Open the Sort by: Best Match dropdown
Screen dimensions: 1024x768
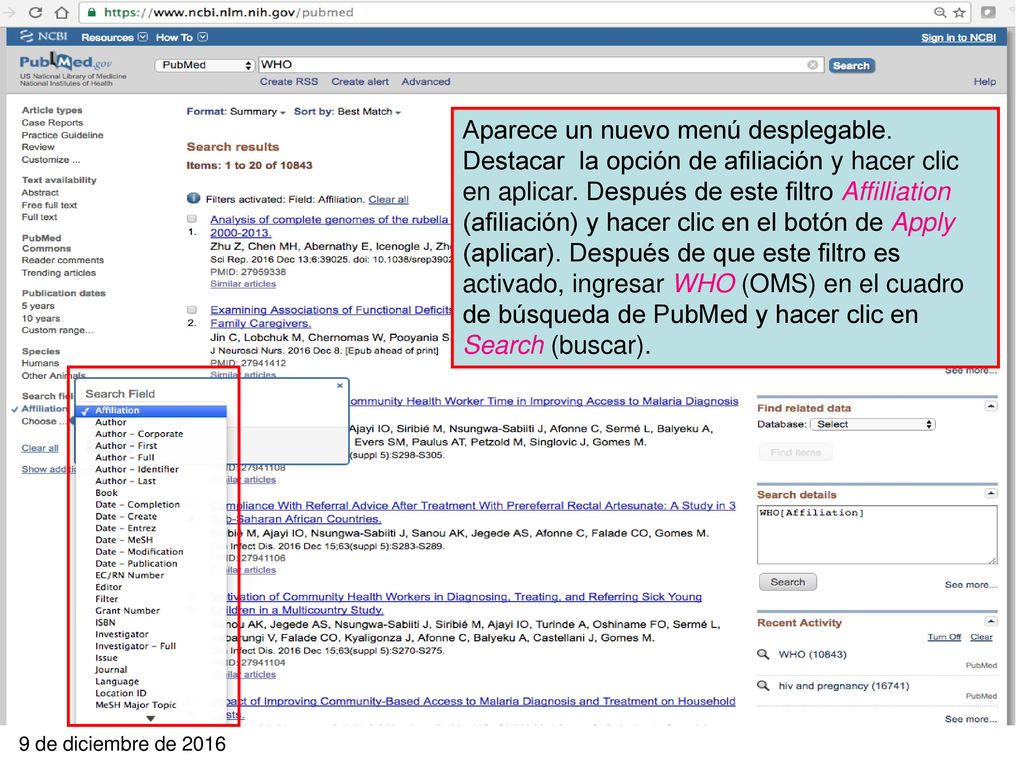(x=347, y=112)
